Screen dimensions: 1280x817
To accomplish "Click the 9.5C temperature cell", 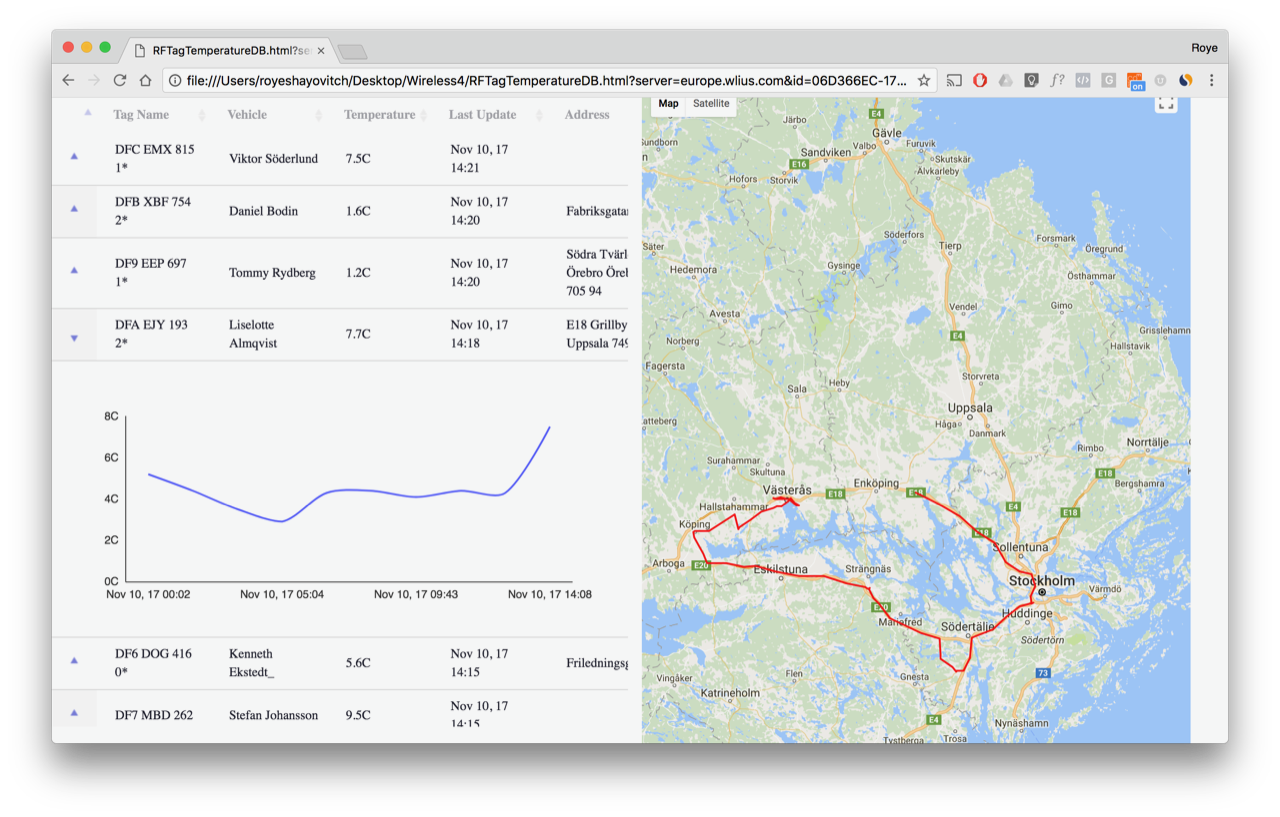I will coord(358,715).
